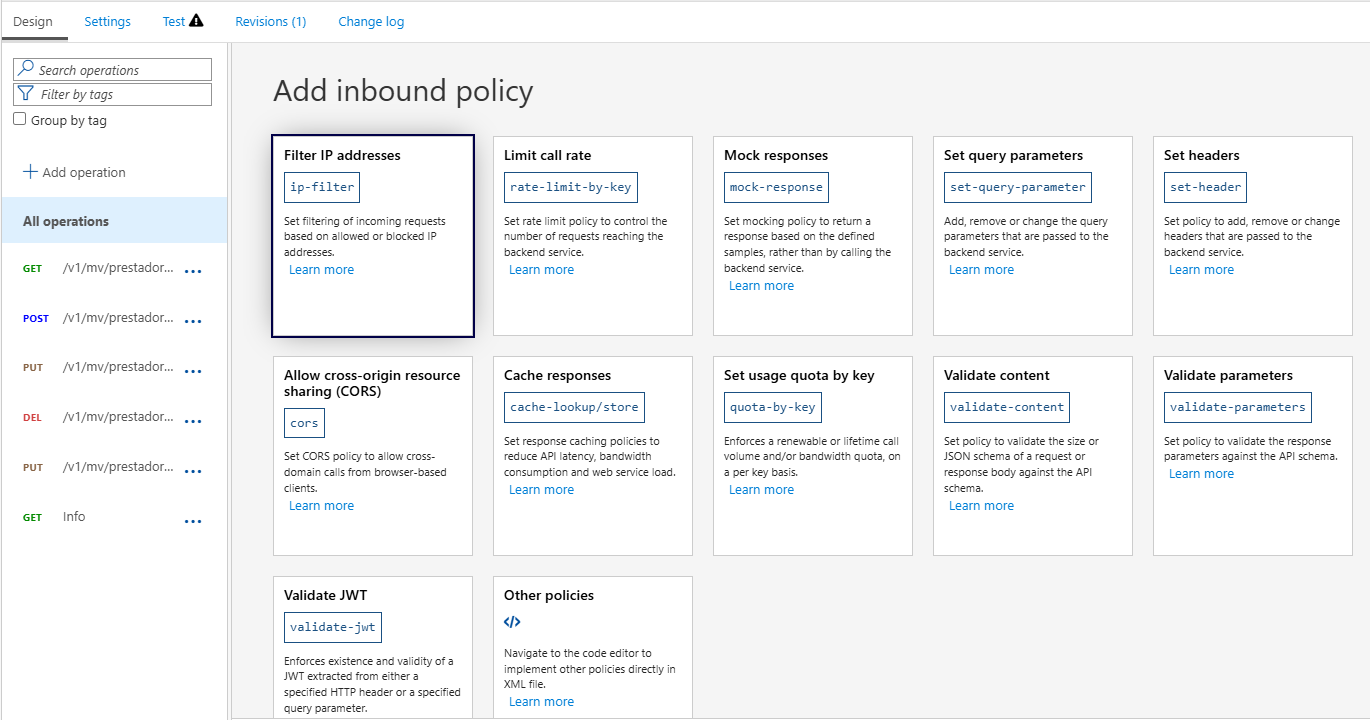The image size is (1370, 720).
Task: Switch to the Settings tab
Action: (x=107, y=21)
